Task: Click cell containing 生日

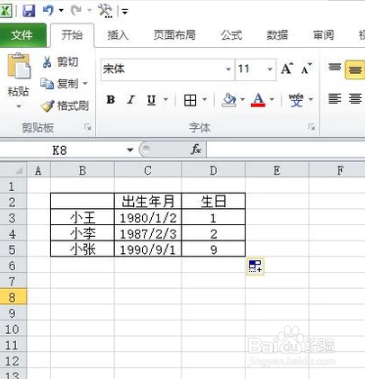Action: (214, 201)
